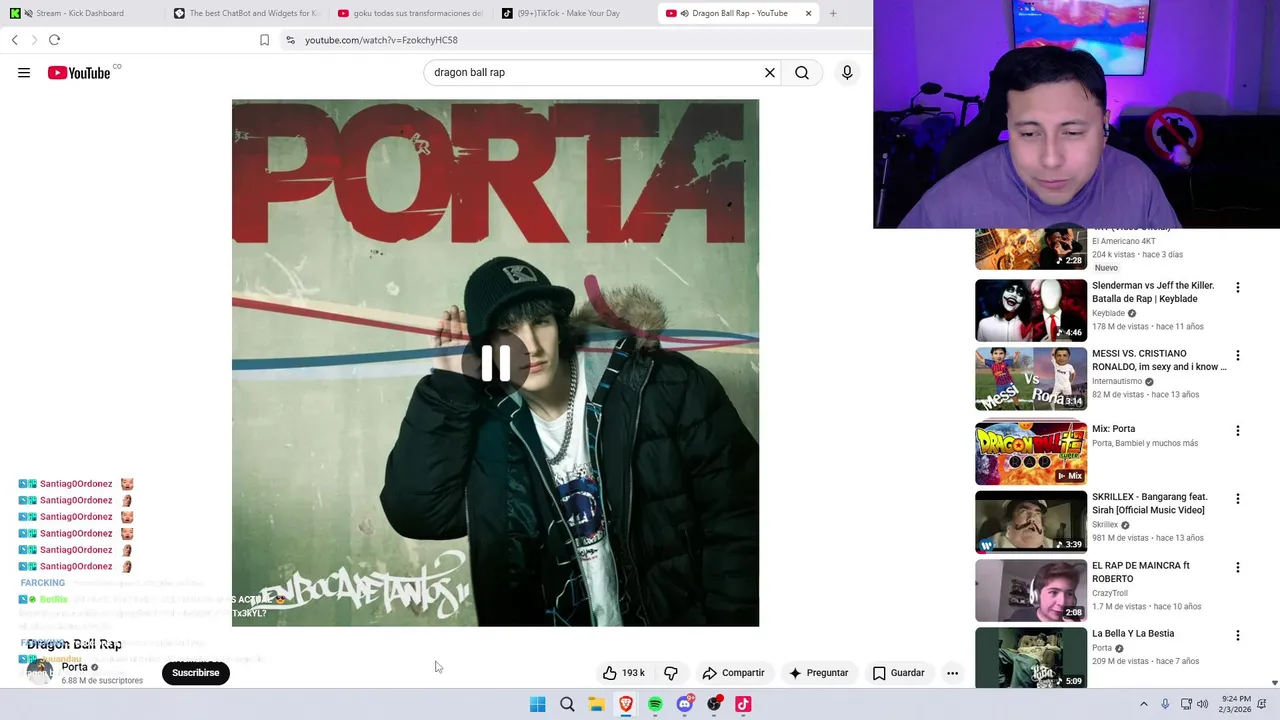Click the youtube.com URL address field
Screen dimensions: 1280x720
pos(381,40)
